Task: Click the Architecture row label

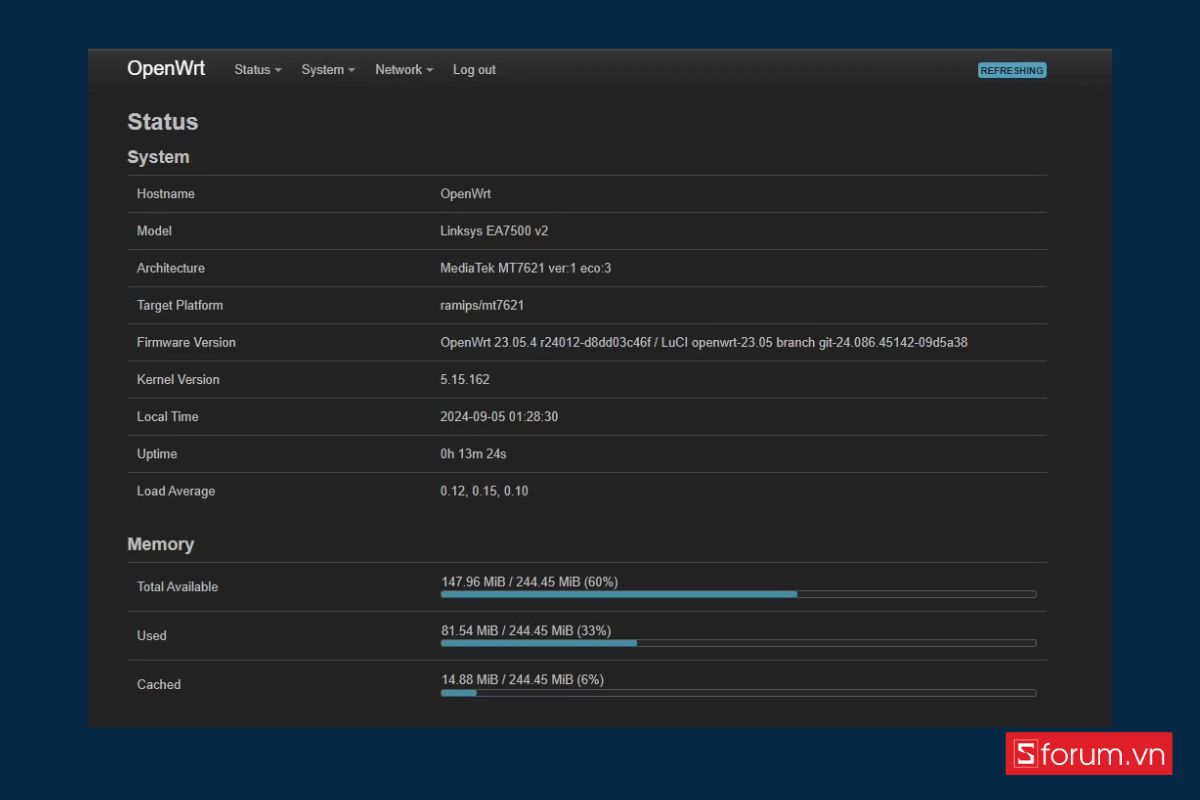Action: (x=171, y=268)
